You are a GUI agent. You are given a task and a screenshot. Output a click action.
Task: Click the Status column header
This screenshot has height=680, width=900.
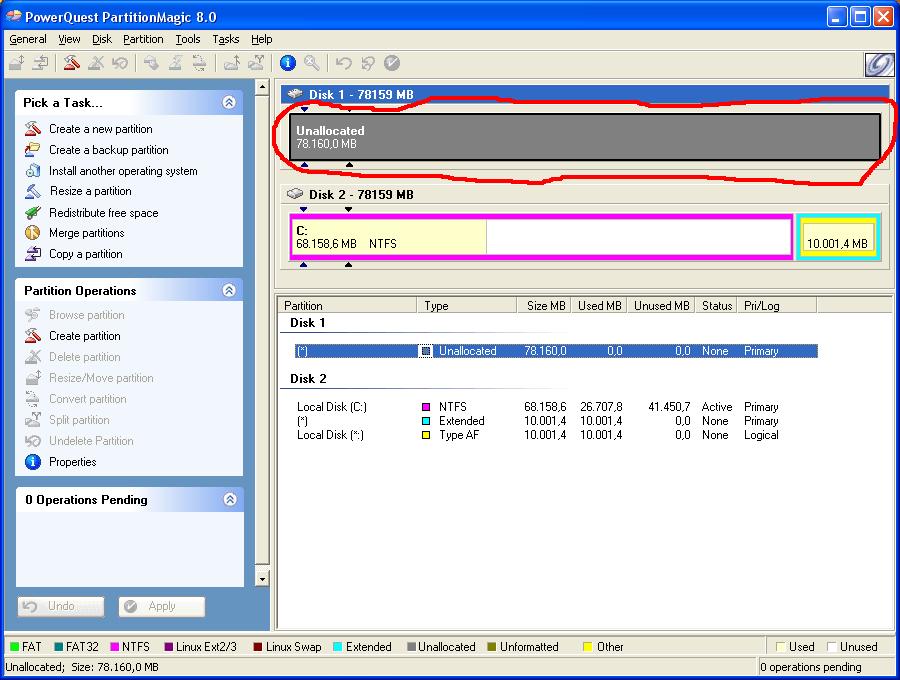pyautogui.click(x=716, y=305)
